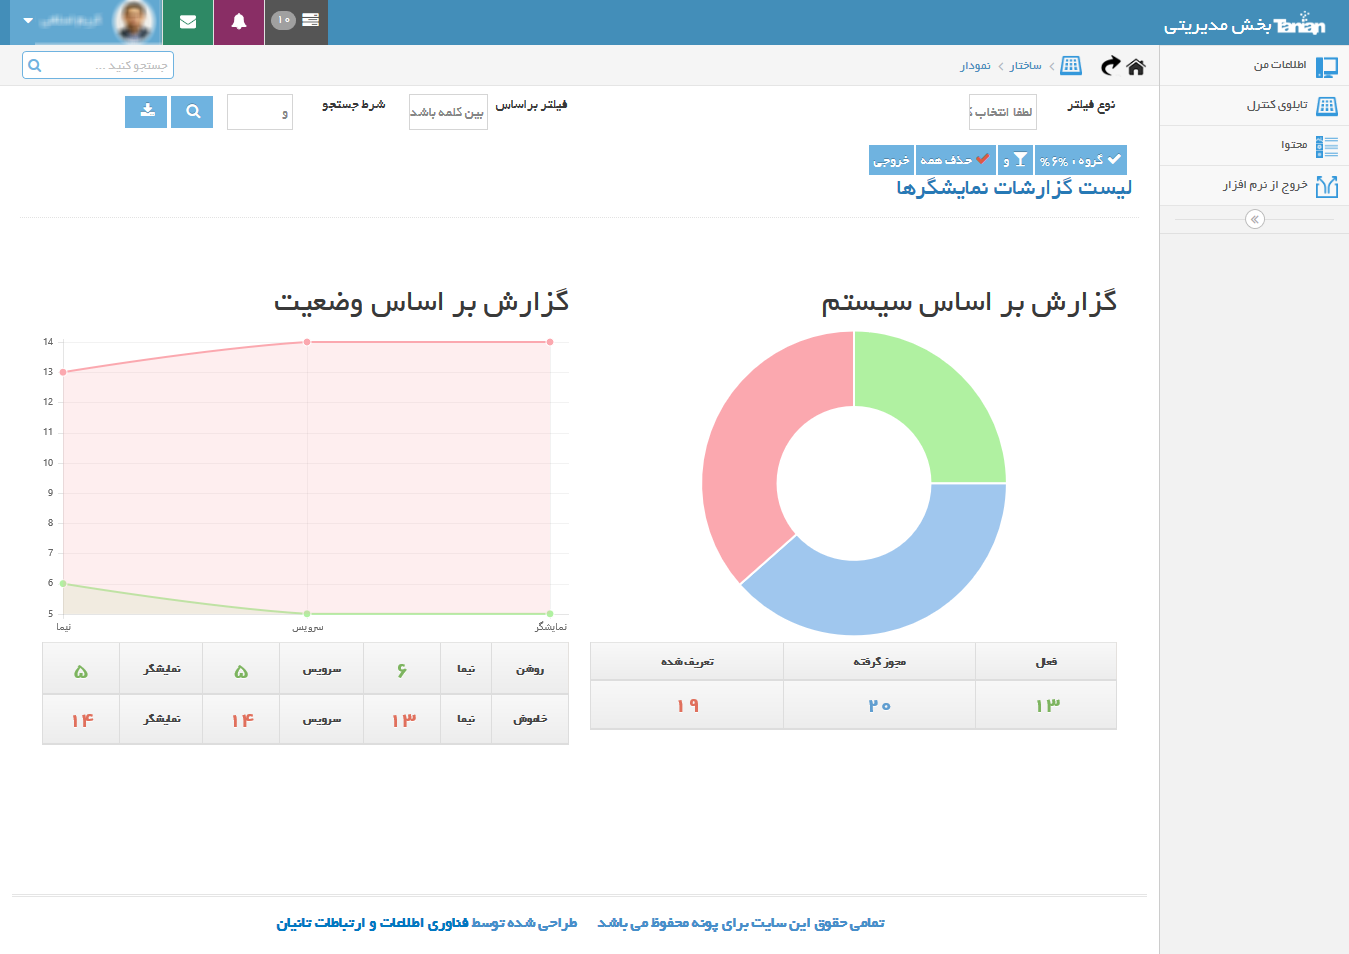Open the فیلتر براساس dropdown
This screenshot has height=954, width=1349.
448,112
